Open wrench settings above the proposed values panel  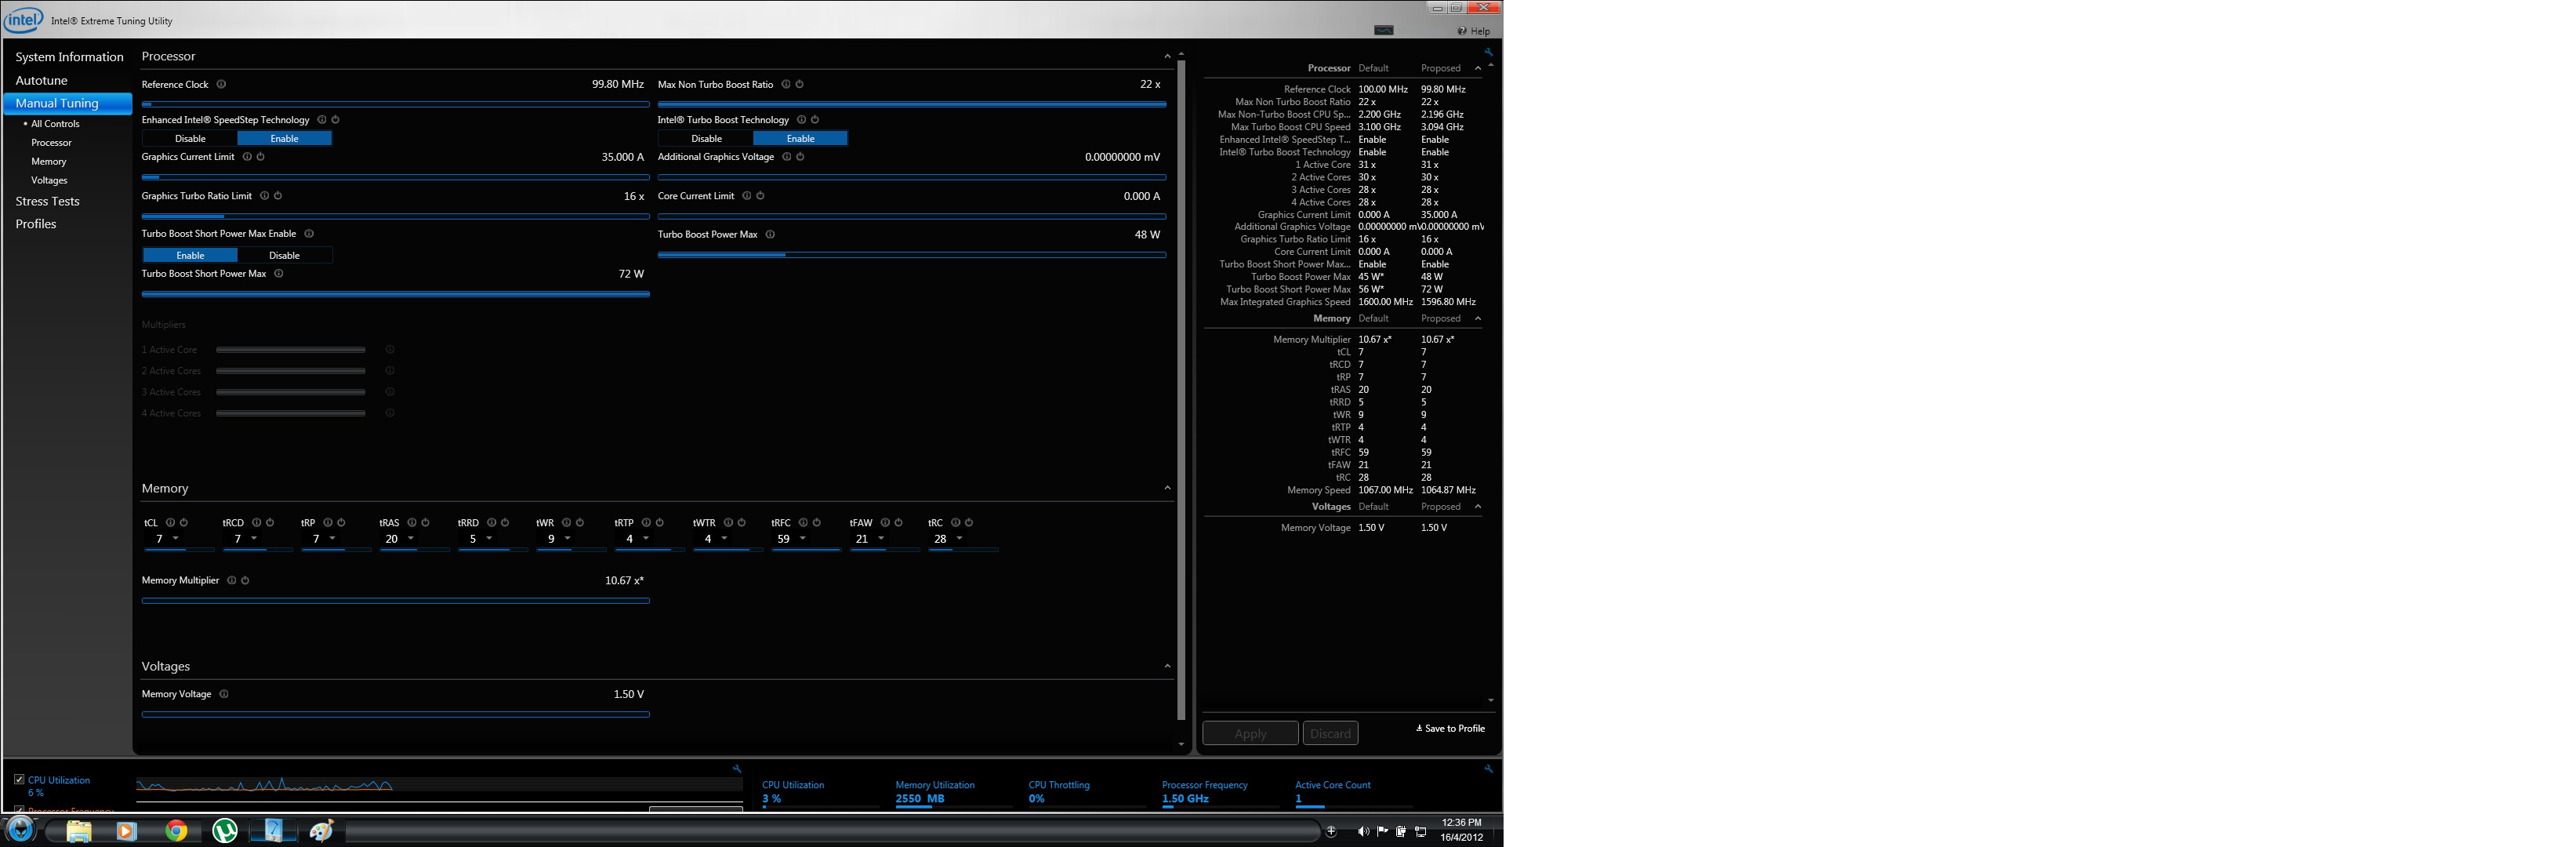1488,52
